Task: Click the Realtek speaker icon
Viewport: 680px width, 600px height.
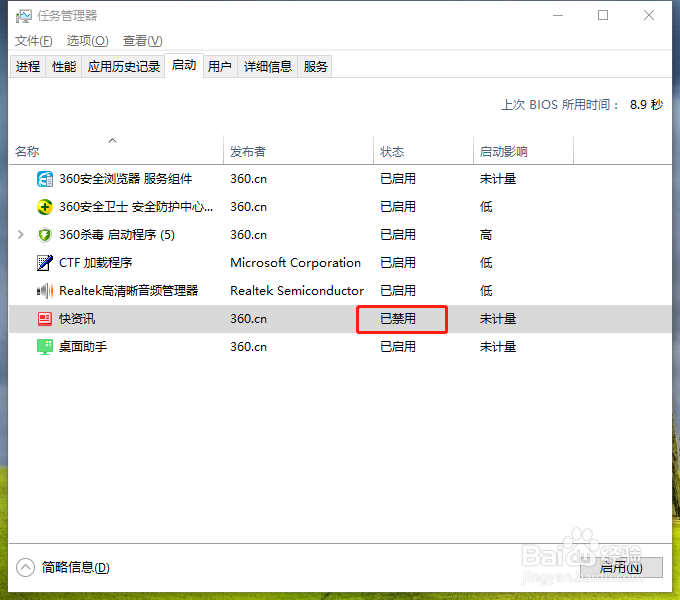Action: coord(45,291)
